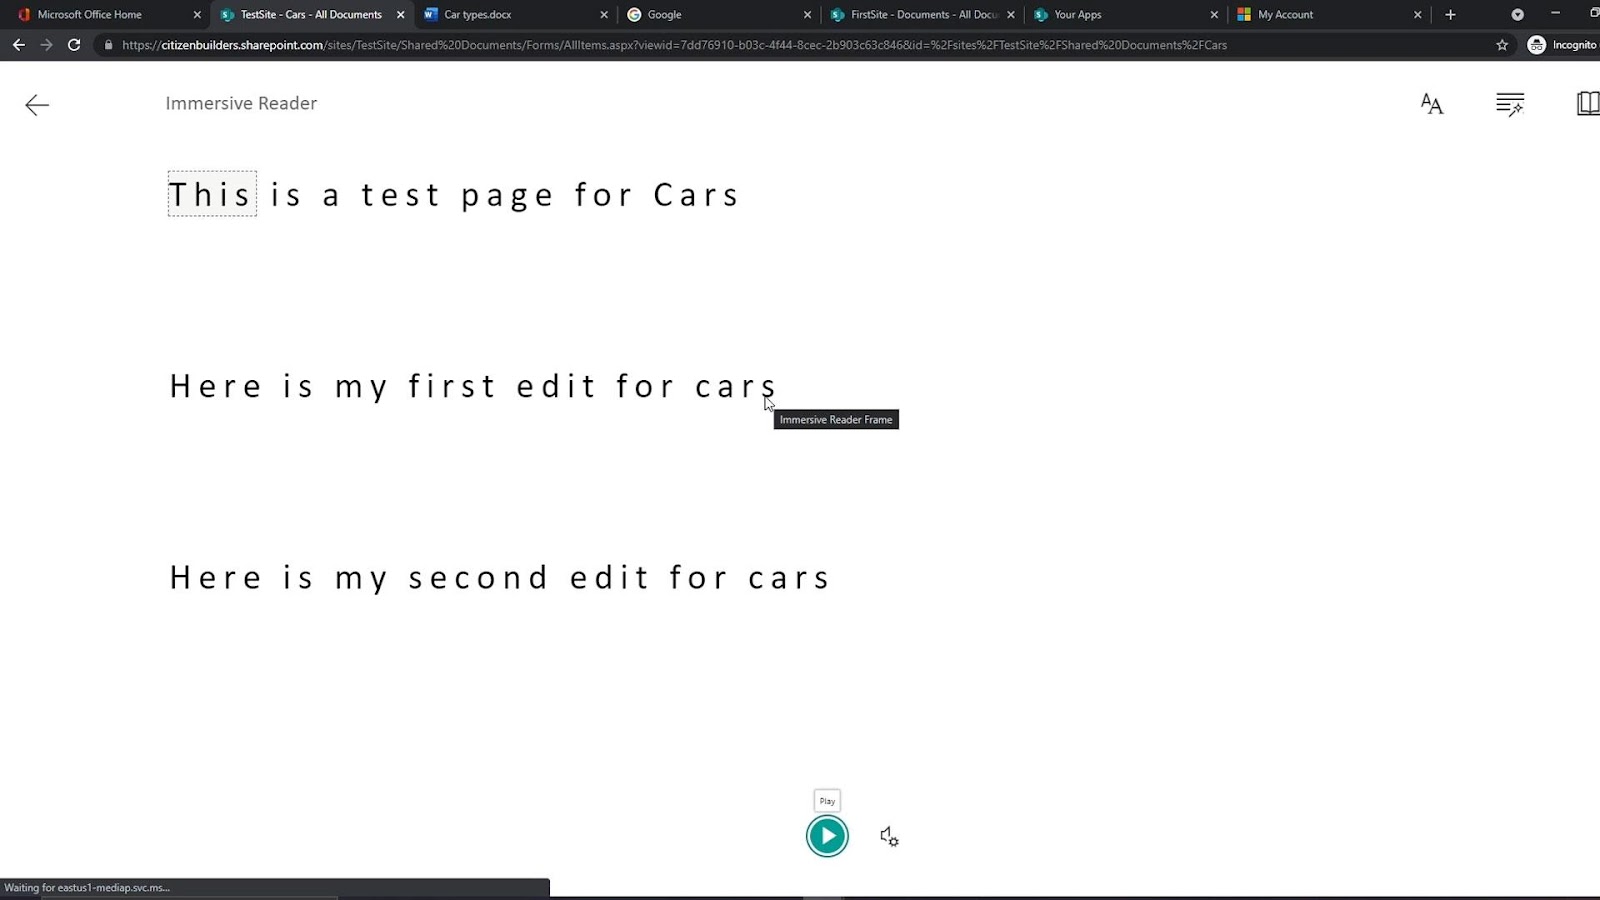
Task: Open Text Preferences icon
Action: (x=1432, y=104)
